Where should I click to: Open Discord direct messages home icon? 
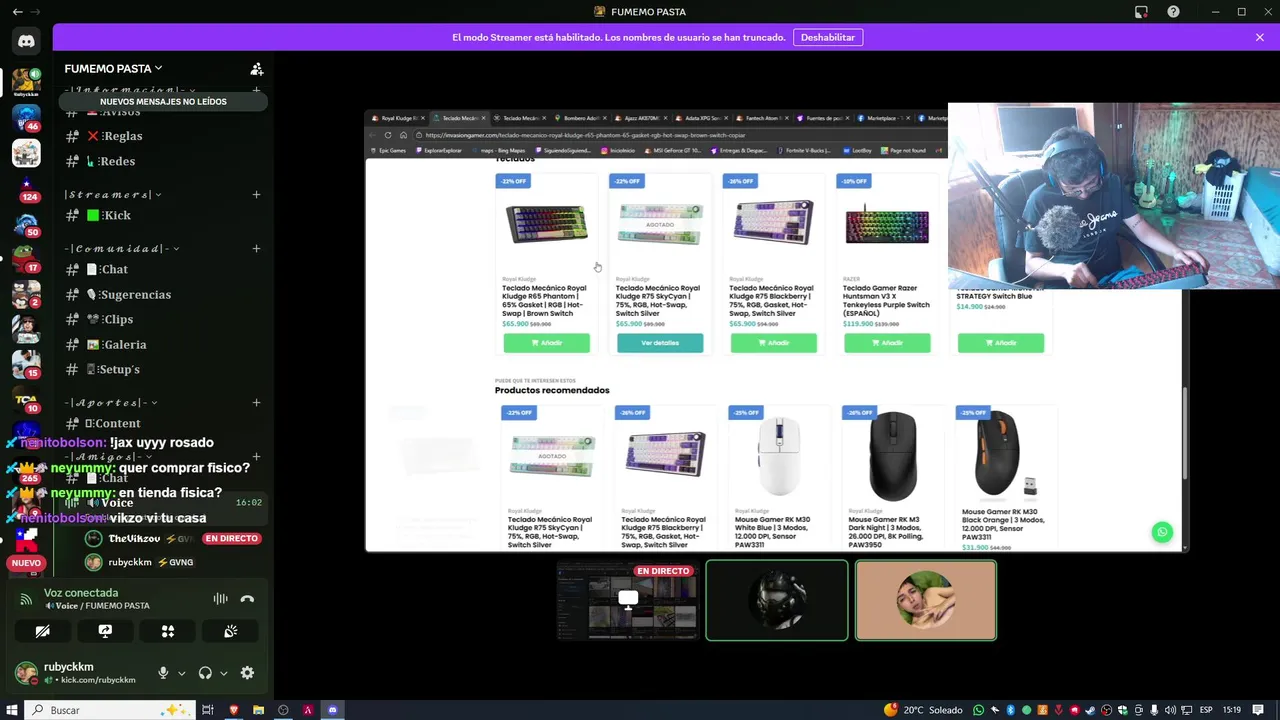point(26,41)
